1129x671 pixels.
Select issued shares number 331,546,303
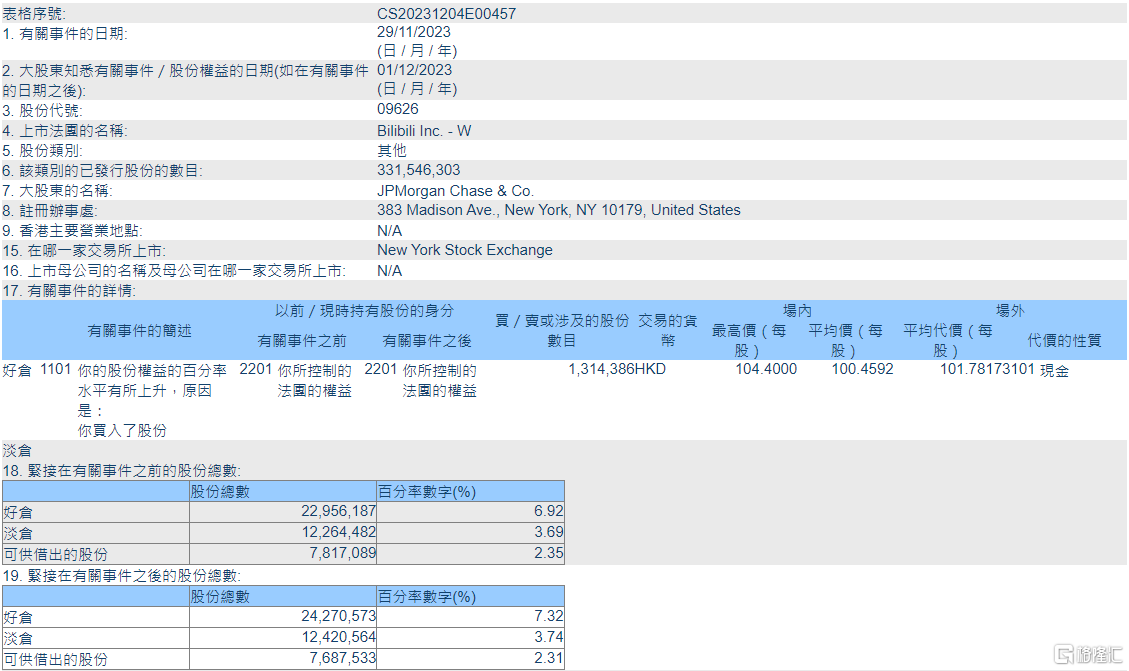coord(418,170)
